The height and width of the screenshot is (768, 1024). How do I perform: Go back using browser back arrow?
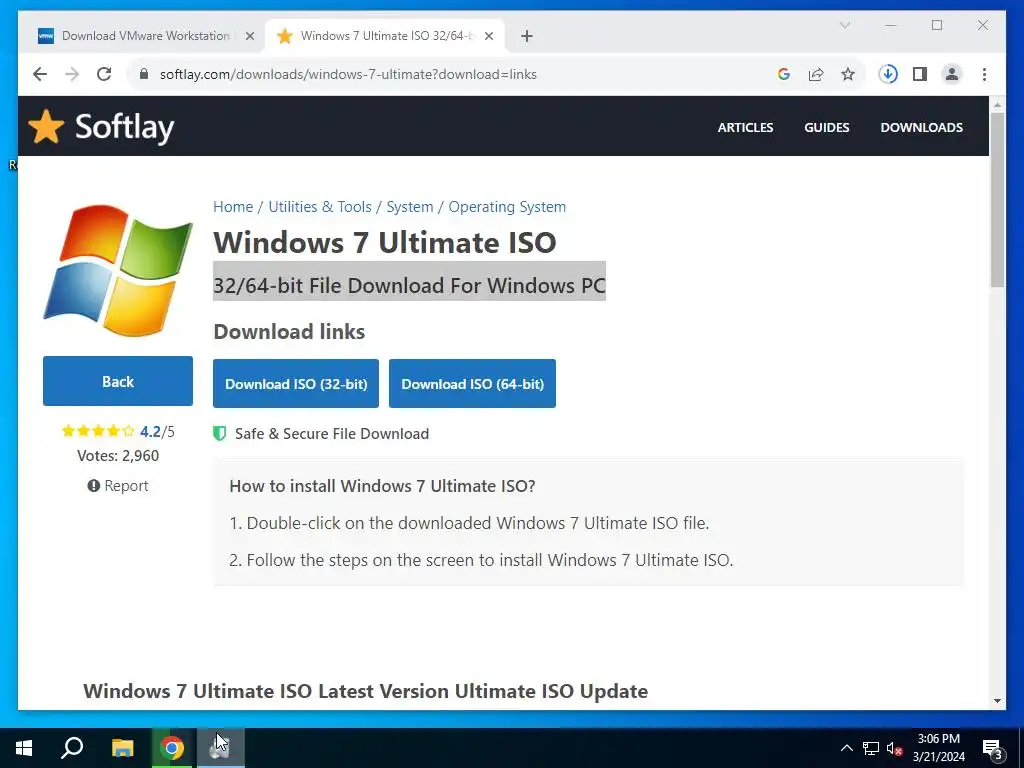tap(40, 74)
